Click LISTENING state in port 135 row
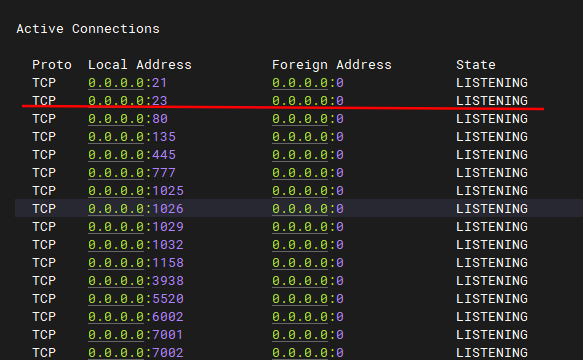The height and width of the screenshot is (360, 583). click(x=492, y=137)
